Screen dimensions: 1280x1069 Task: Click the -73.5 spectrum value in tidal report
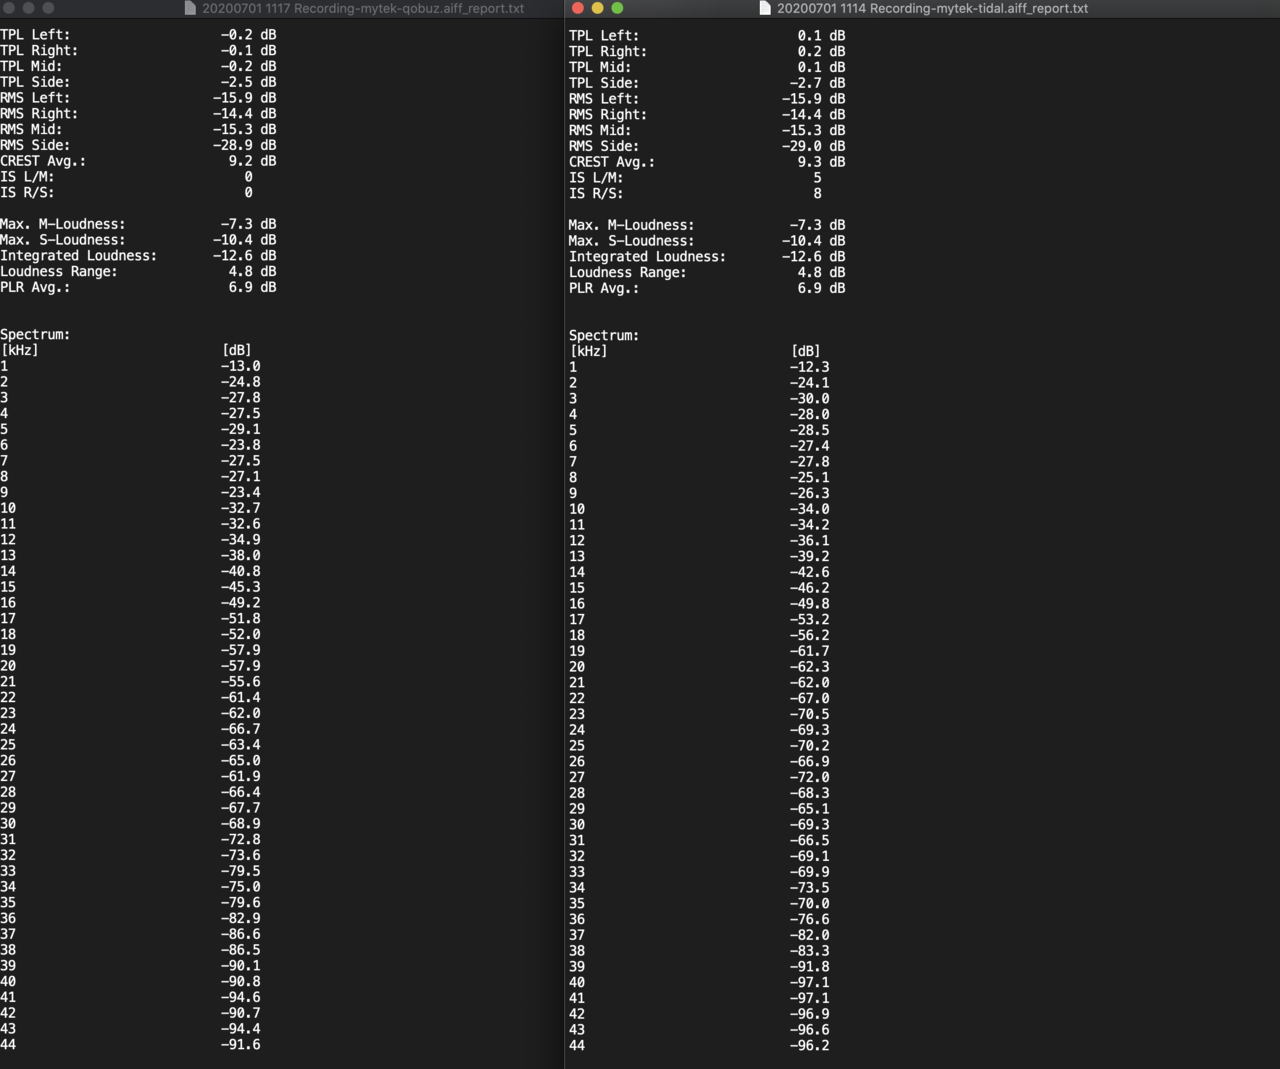click(809, 888)
